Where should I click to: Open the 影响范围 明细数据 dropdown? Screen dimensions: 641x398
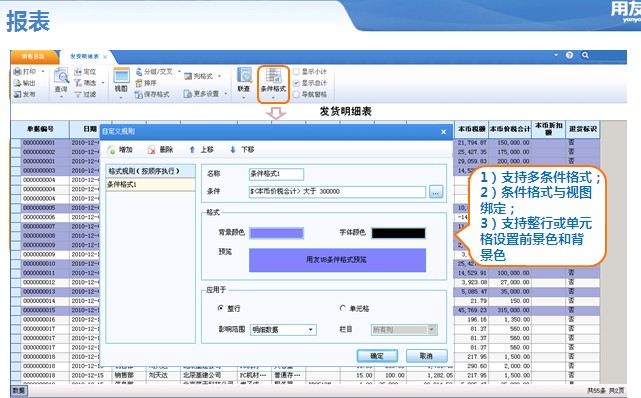click(283, 330)
